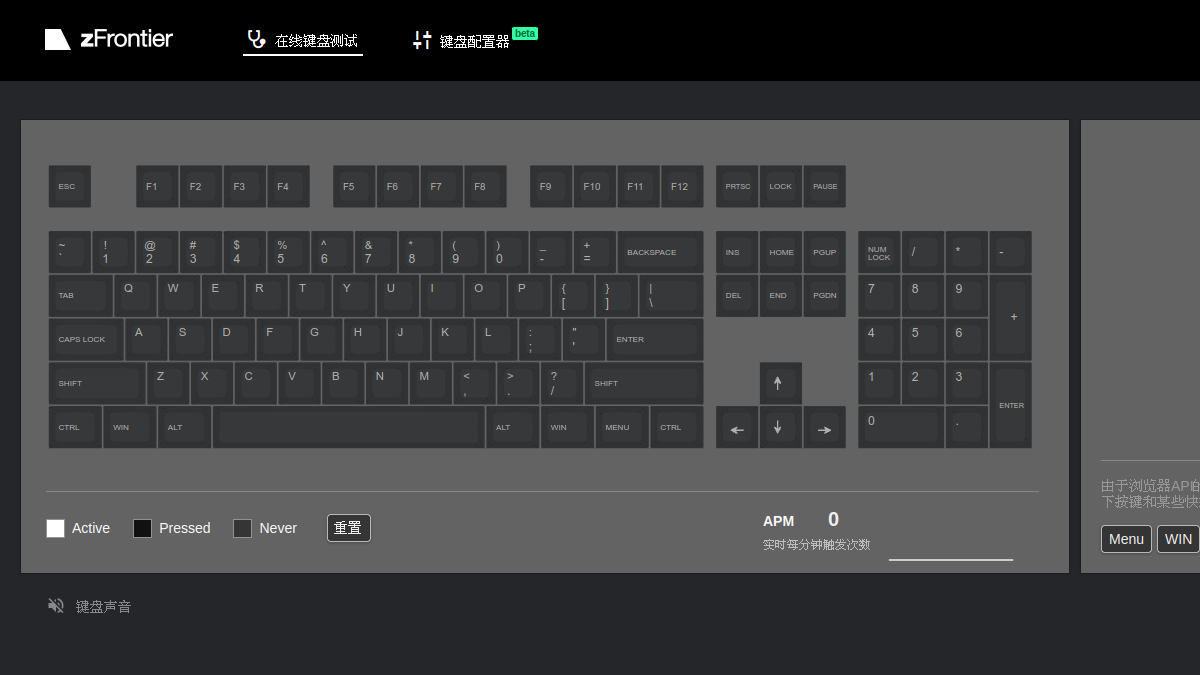This screenshot has width=1200, height=675.
Task: Click the white Active color swatch
Action: pos(56,528)
